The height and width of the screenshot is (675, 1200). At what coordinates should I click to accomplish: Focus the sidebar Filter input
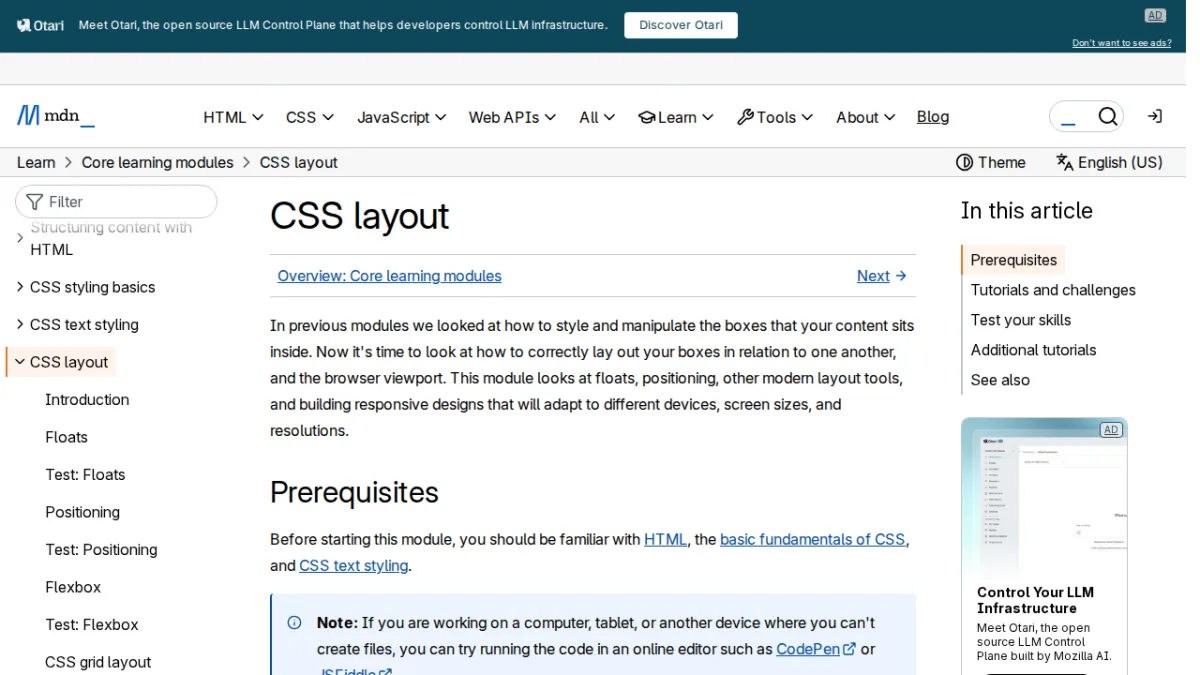pos(116,201)
